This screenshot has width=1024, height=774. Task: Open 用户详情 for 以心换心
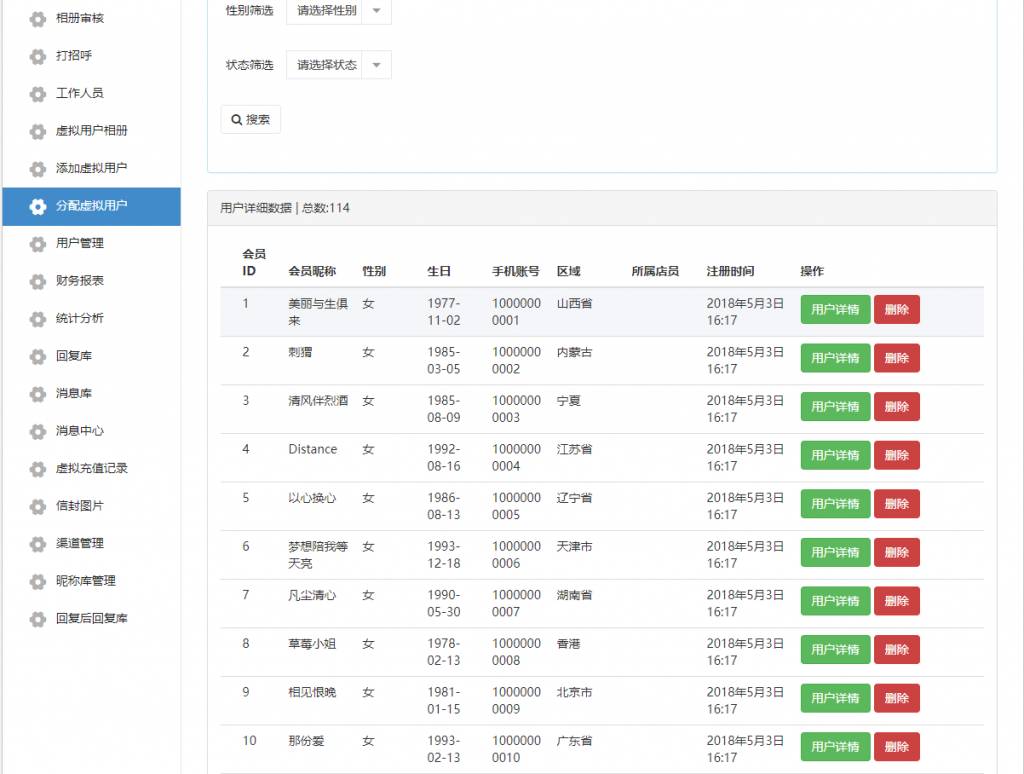pos(835,504)
